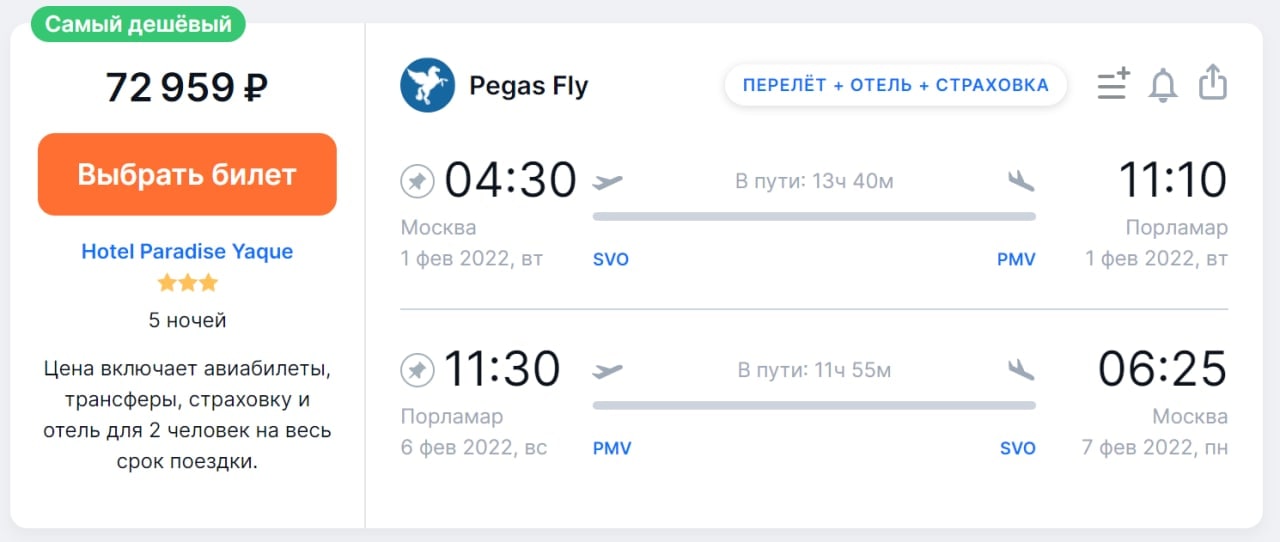Add ticket to comparison list icon
Screen dimensions: 1280x542
click(1113, 84)
